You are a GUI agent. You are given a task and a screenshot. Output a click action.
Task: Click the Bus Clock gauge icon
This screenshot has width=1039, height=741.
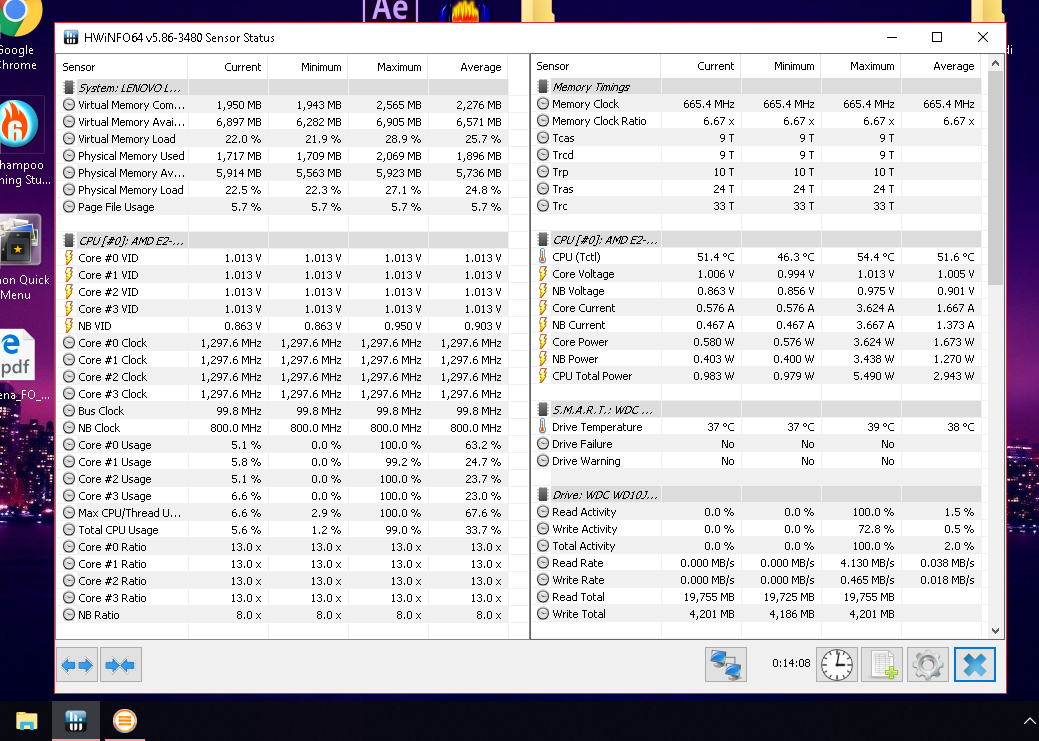(x=68, y=411)
